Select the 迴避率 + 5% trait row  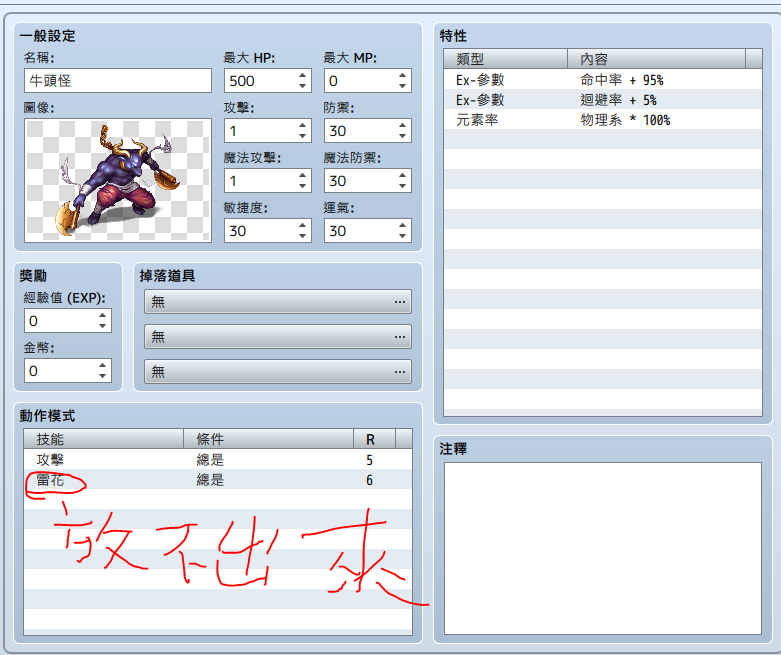603,100
